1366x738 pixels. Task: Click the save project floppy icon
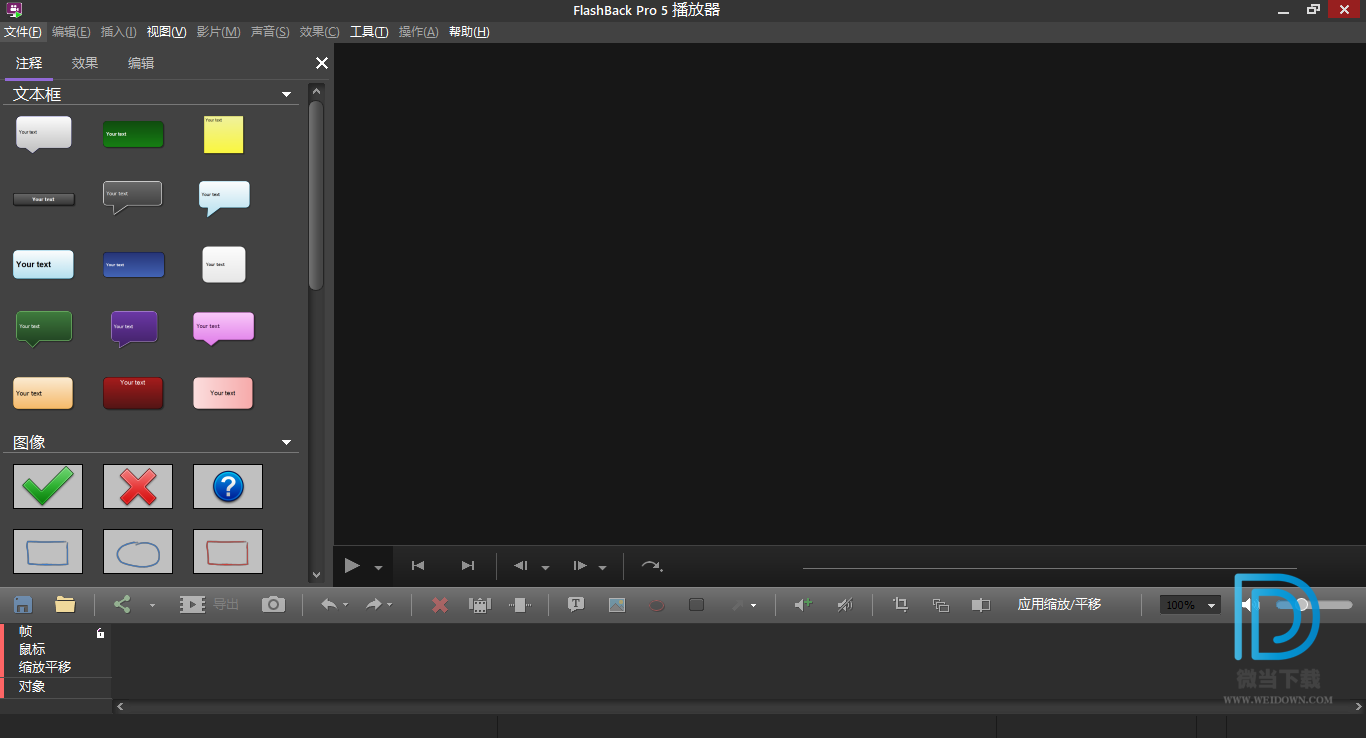coord(23,604)
